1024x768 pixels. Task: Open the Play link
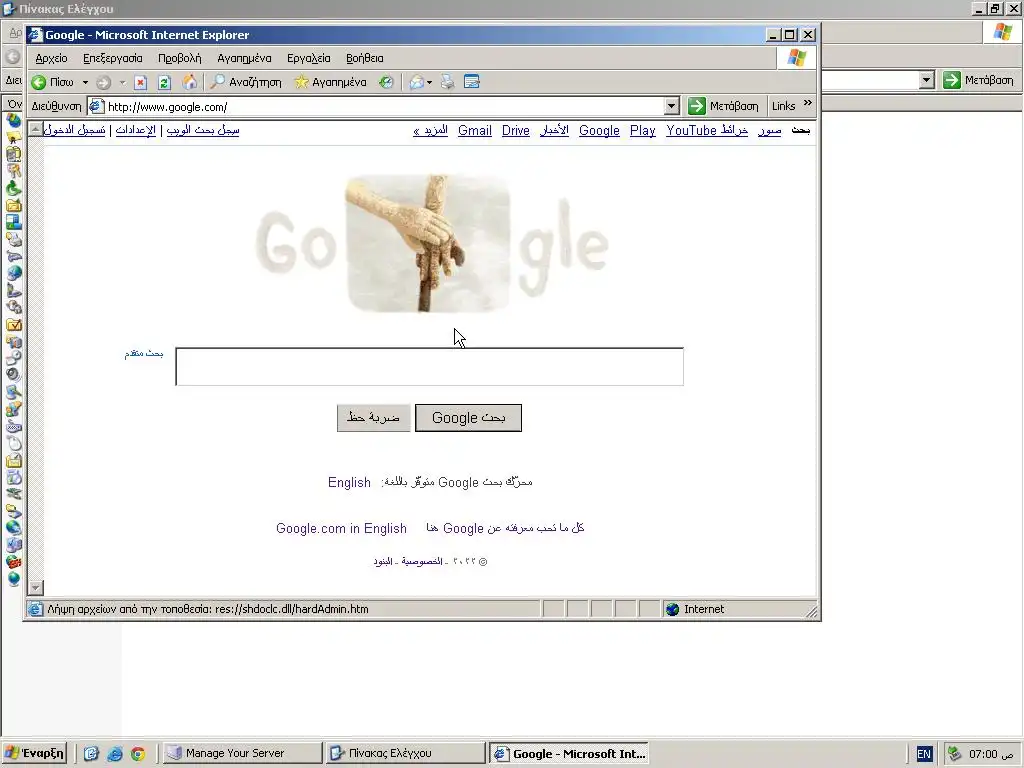[643, 131]
